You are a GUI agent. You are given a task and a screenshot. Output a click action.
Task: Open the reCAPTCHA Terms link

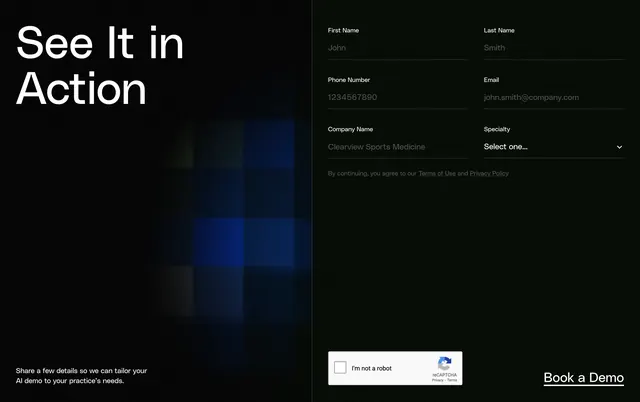point(452,380)
